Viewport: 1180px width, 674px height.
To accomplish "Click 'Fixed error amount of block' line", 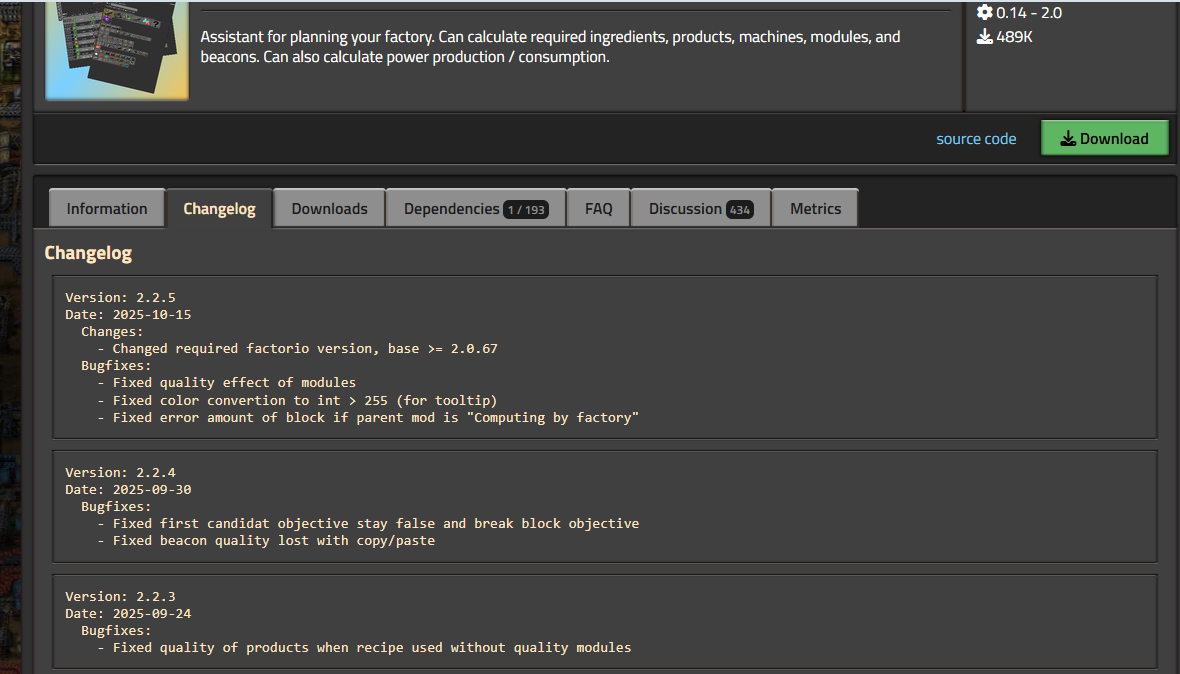I will click(x=368, y=417).
